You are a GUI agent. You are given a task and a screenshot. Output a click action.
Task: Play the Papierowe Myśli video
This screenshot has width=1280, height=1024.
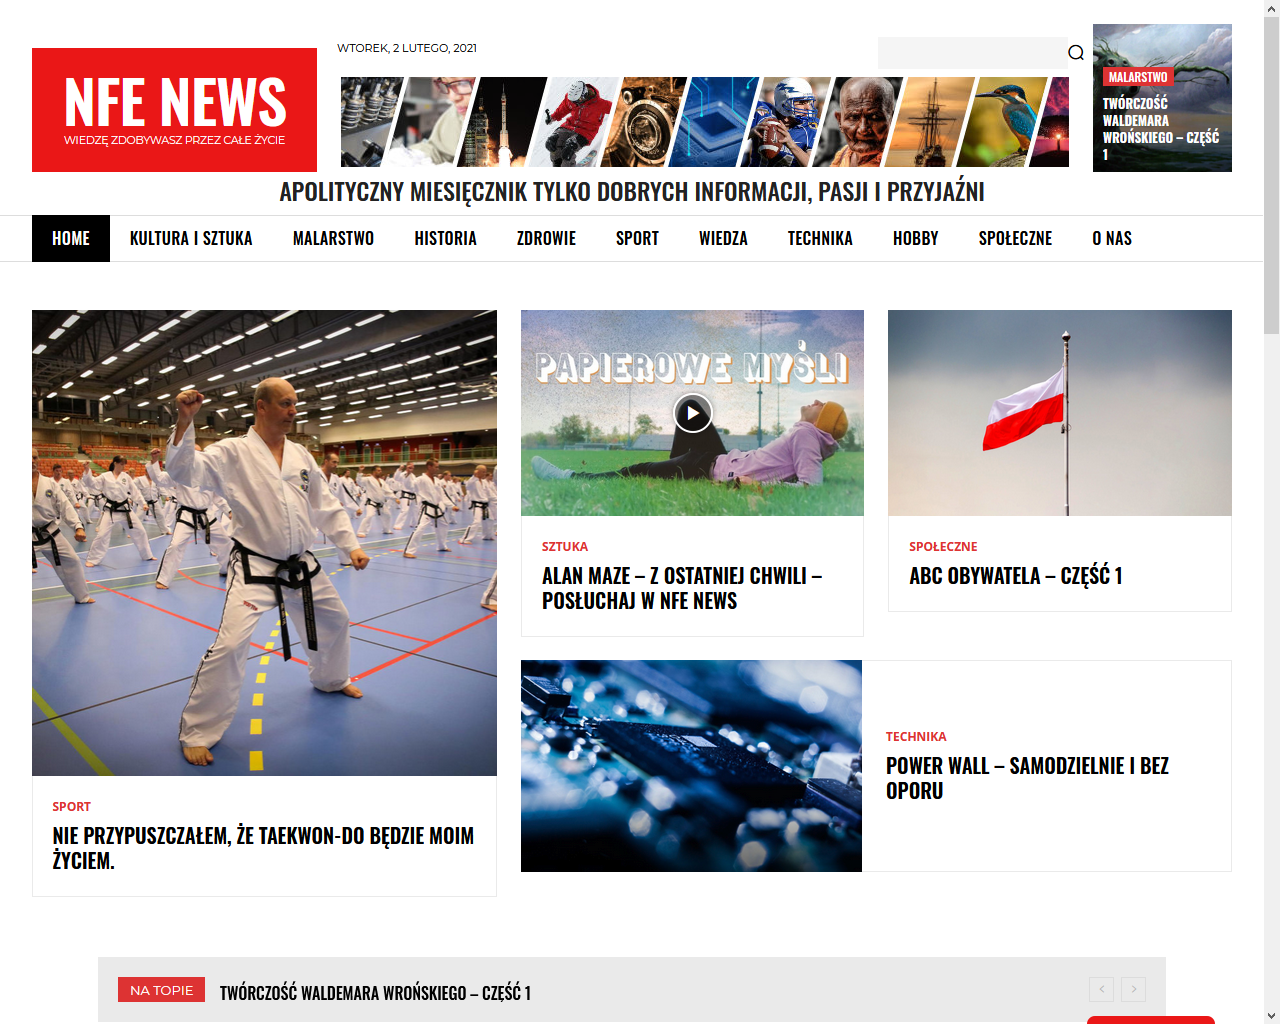click(x=692, y=413)
